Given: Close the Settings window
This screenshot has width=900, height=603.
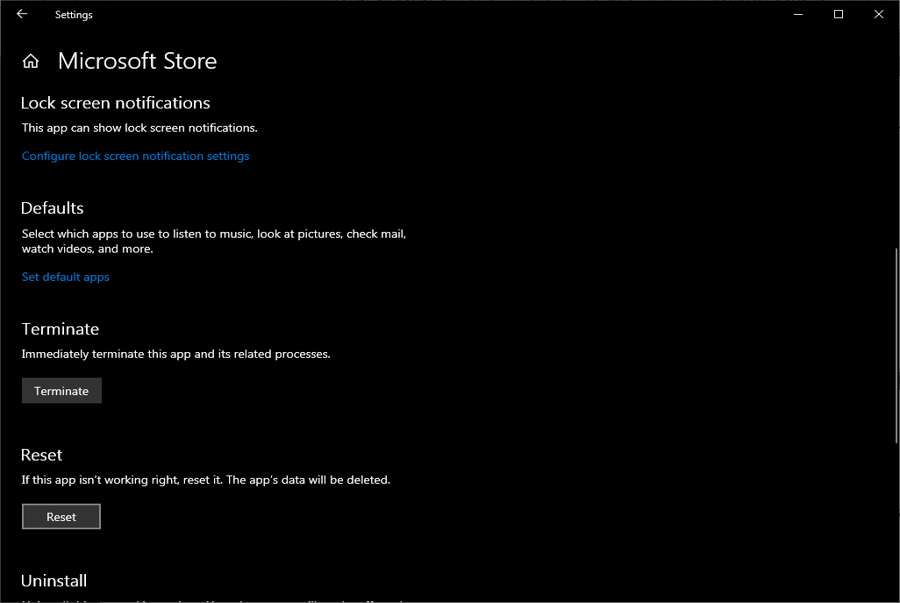Looking at the screenshot, I should (878, 14).
